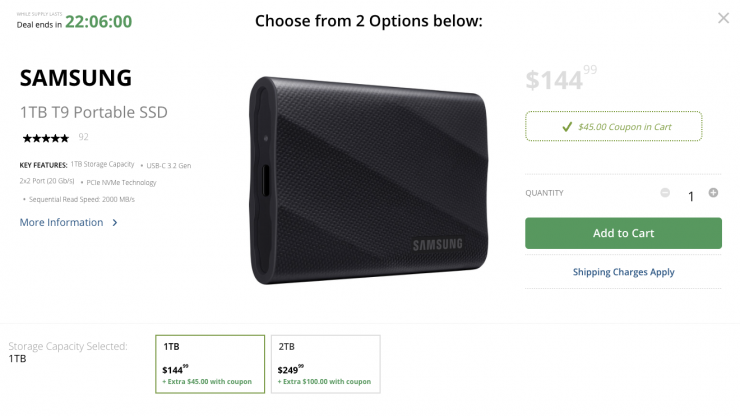
Task: Decrease quantity with the minus icon
Action: click(666, 192)
